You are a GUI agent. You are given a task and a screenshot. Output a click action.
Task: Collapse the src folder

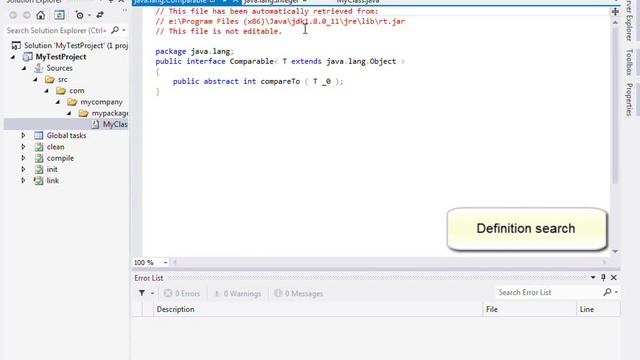36,80
